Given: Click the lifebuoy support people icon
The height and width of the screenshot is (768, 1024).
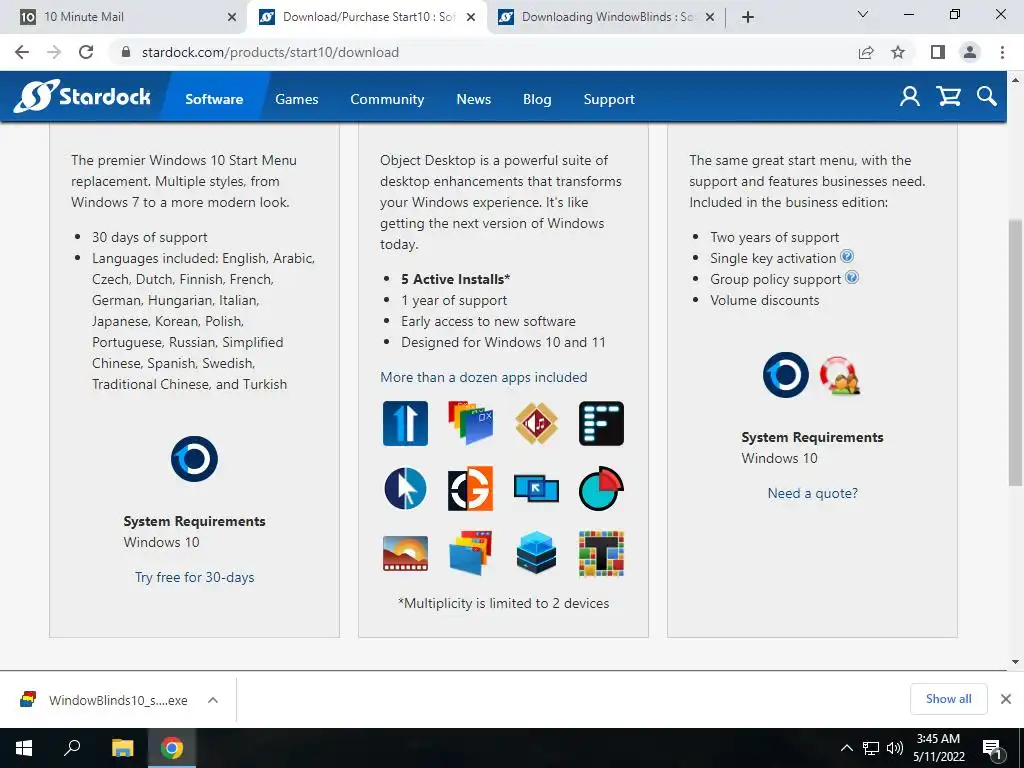Looking at the screenshot, I should click(x=840, y=376).
